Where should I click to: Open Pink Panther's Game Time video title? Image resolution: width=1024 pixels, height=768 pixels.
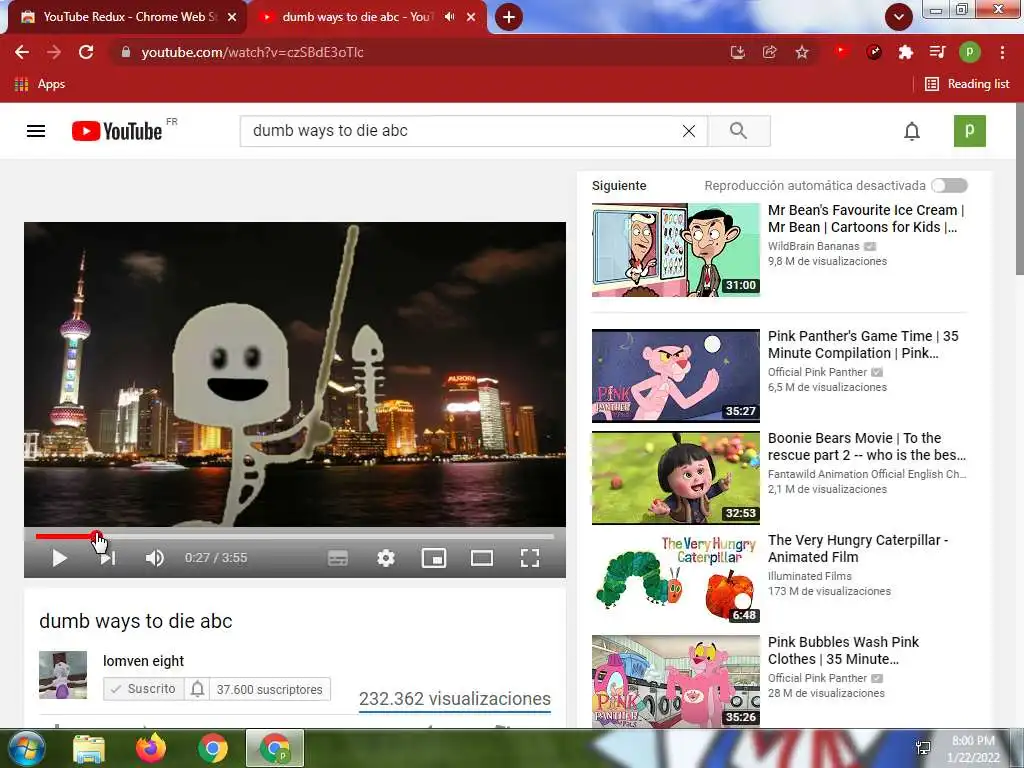click(863, 345)
